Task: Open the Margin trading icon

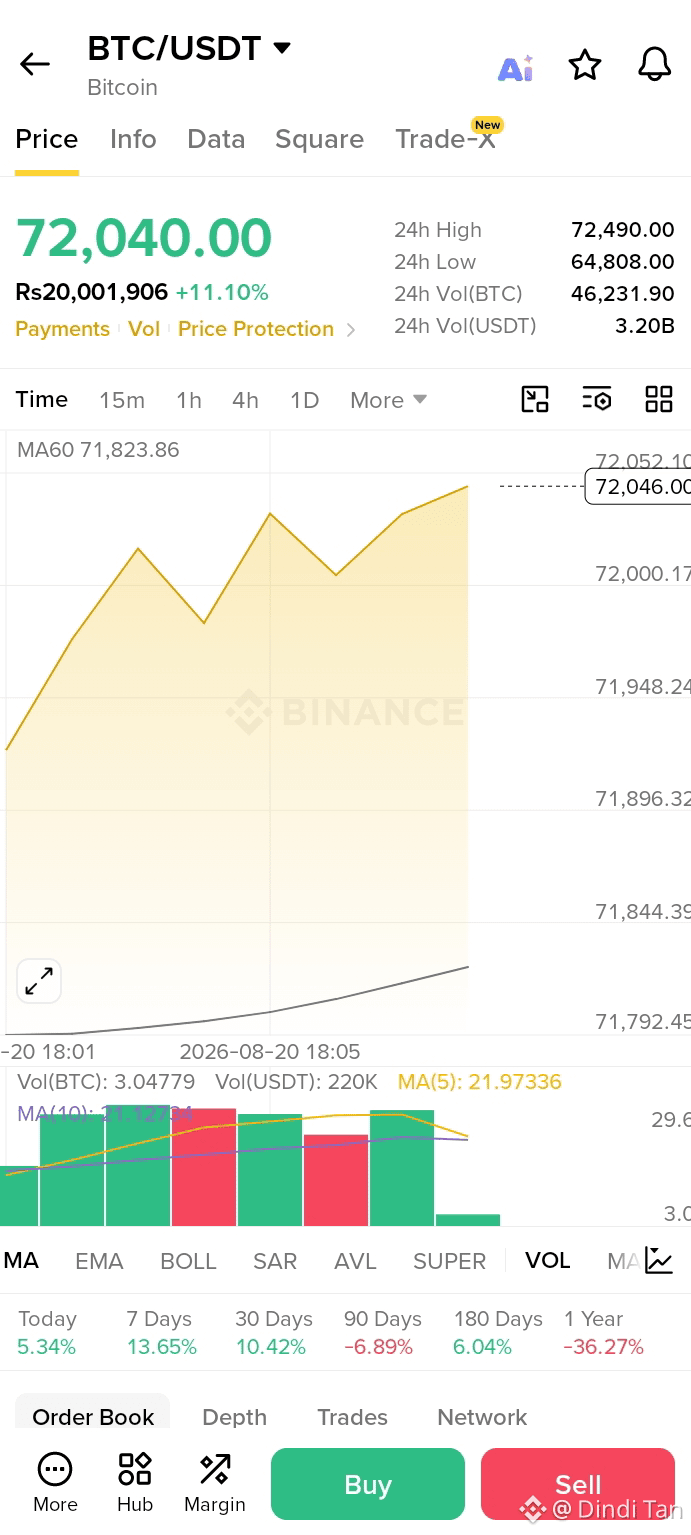Action: [214, 1484]
